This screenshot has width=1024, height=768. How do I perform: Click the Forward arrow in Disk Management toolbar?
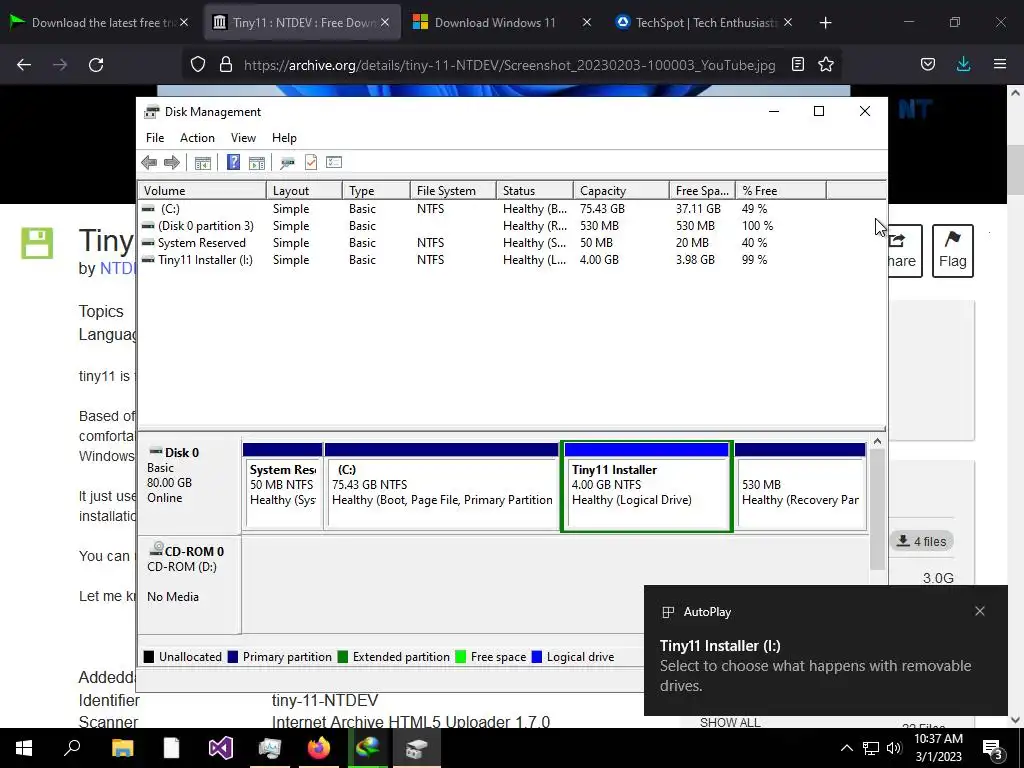pos(172,163)
